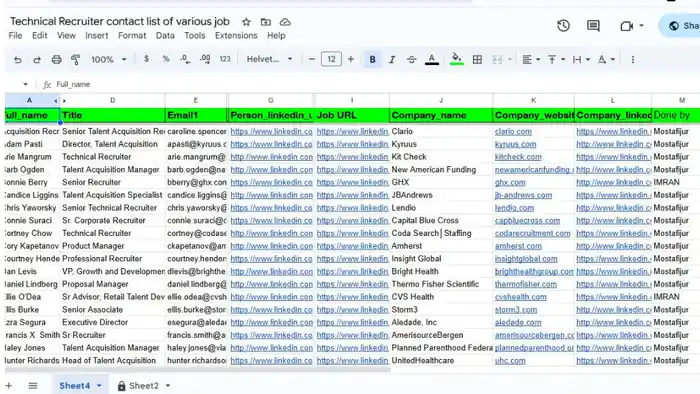Image resolution: width=700 pixels, height=394 pixels.
Task: Open text wrapping dropdown
Action: coord(581,59)
